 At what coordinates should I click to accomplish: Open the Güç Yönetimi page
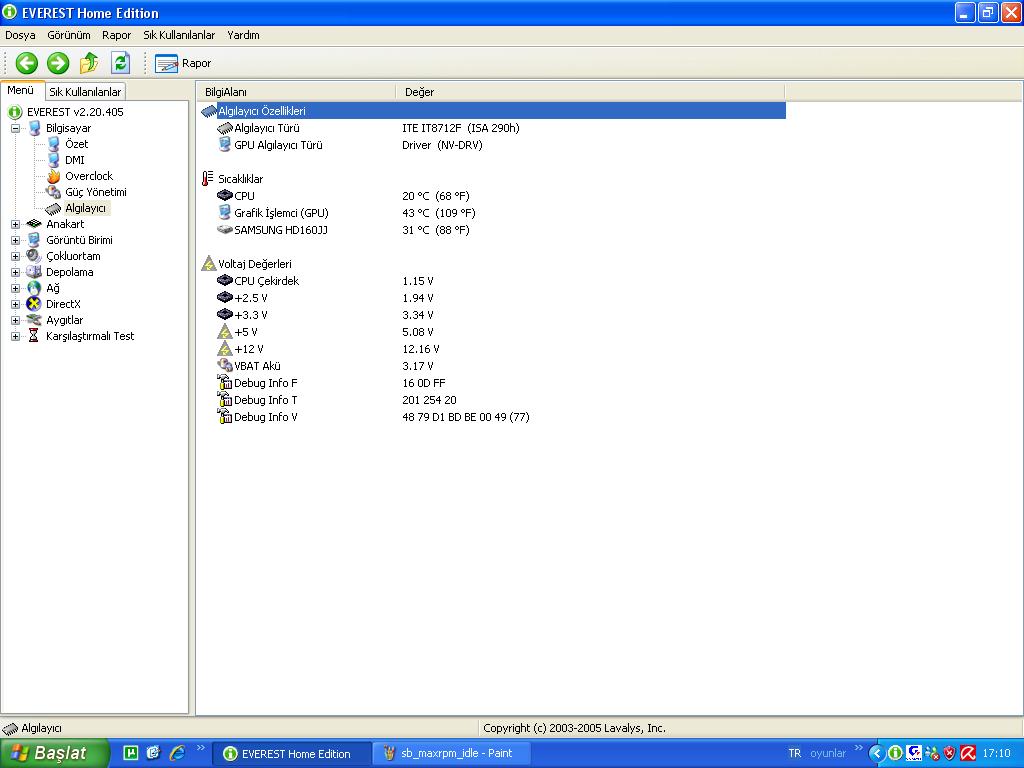95,192
